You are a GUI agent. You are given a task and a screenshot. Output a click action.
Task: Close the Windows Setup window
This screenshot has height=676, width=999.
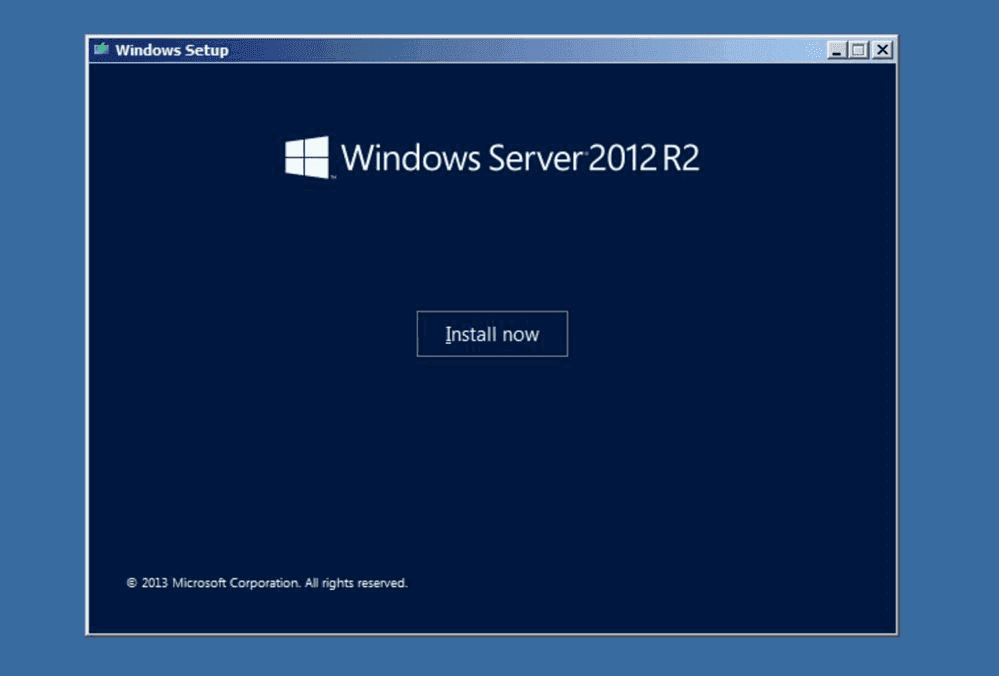click(882, 50)
